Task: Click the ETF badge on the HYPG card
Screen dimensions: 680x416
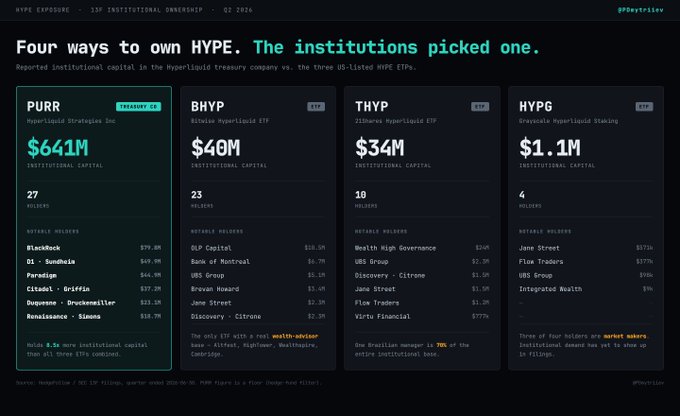Action: point(644,107)
